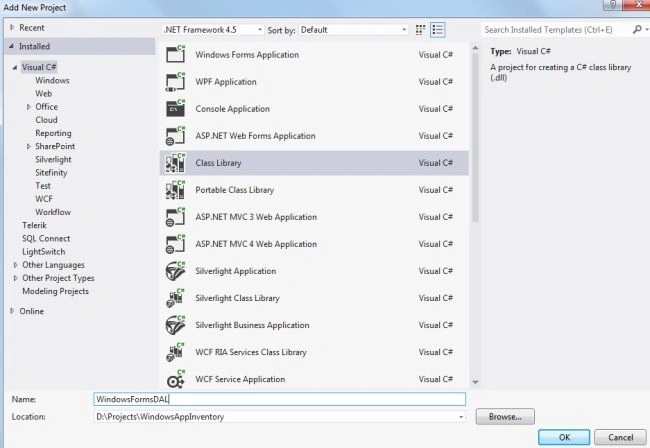Click the ASP.NET Web Forms Application icon
This screenshot has width=650, height=448.
pyautogui.click(x=175, y=136)
